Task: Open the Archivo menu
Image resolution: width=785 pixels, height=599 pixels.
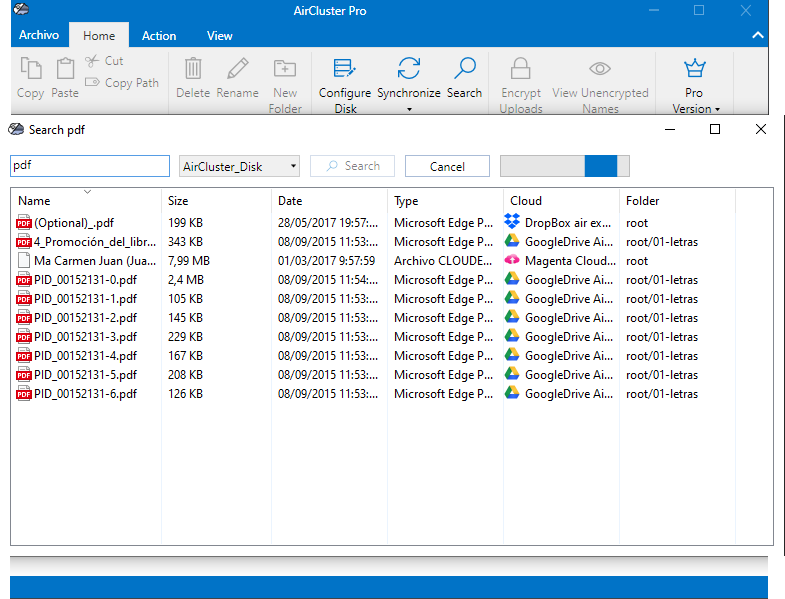Action: (39, 35)
